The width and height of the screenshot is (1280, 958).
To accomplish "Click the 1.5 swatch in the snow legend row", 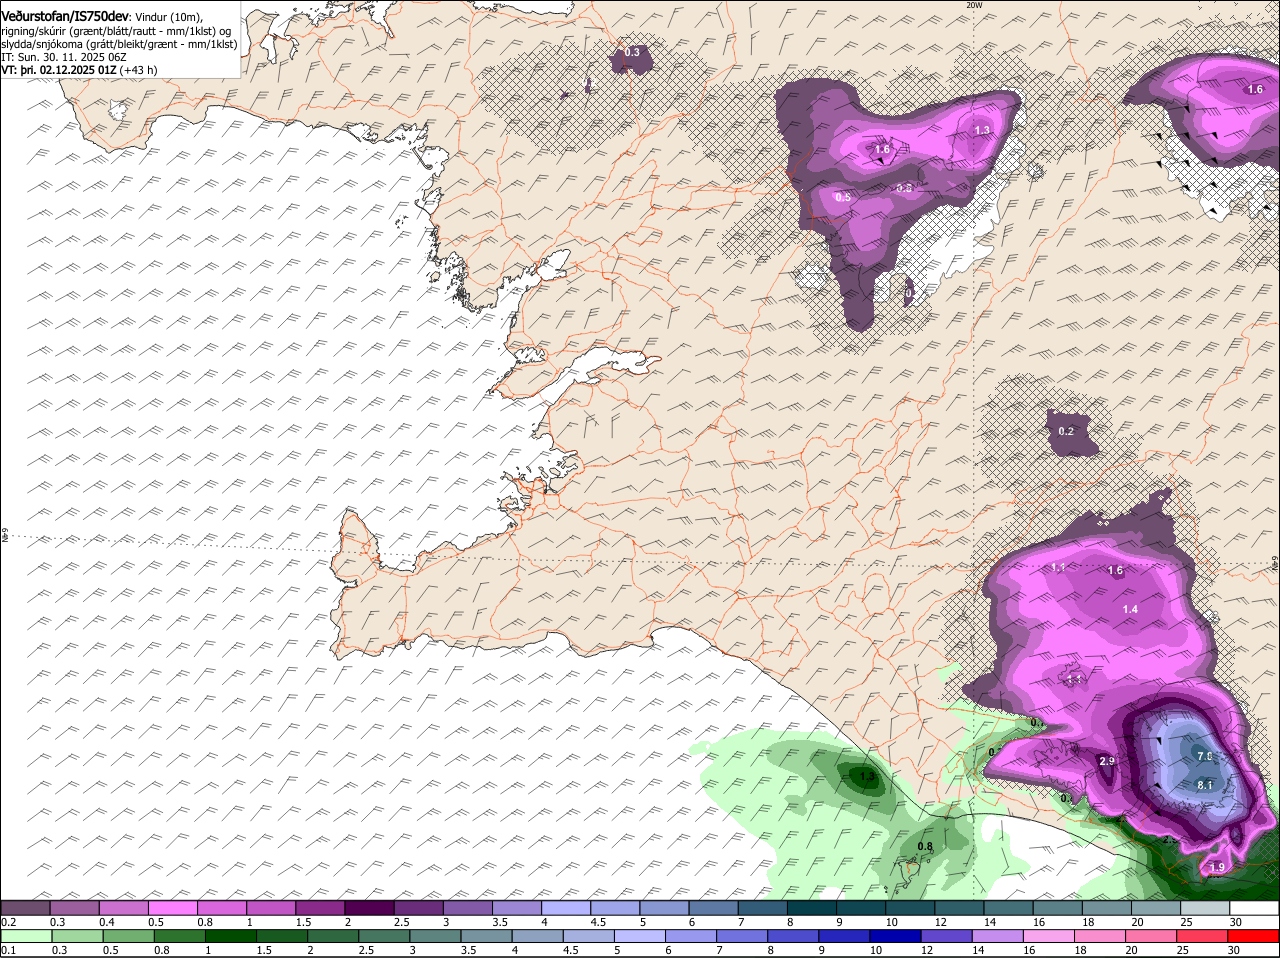I will 320,908.
